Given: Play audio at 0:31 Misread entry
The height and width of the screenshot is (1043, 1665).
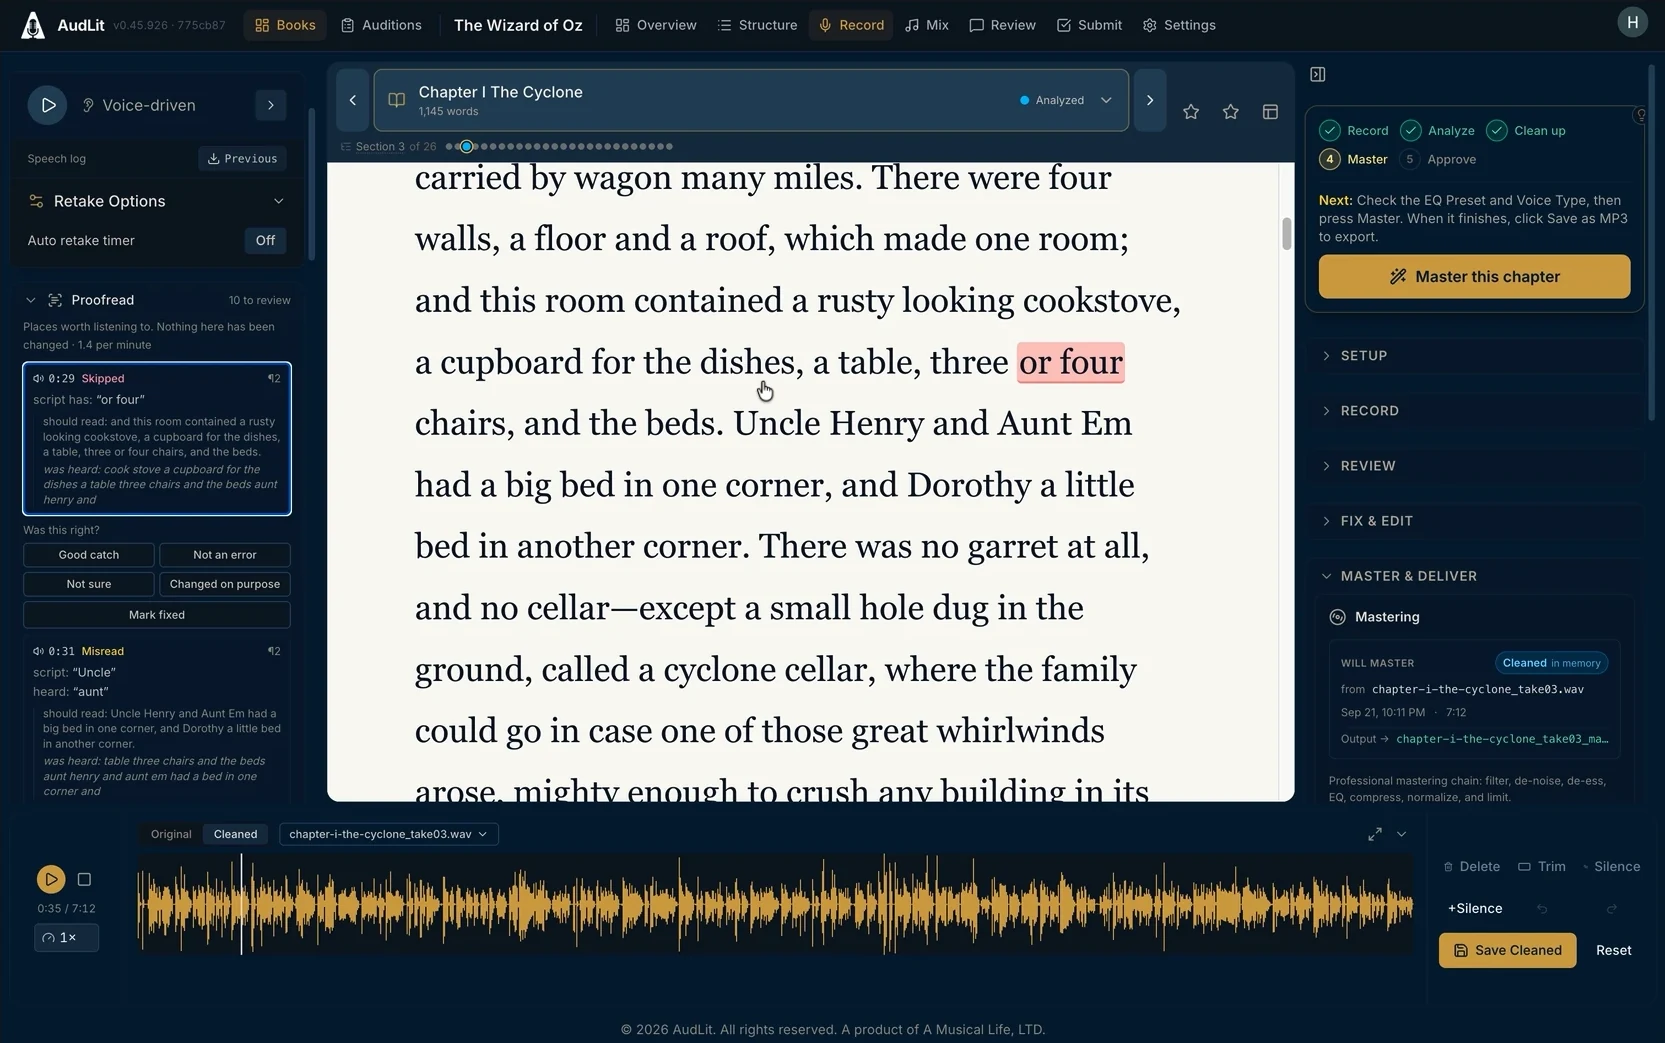Looking at the screenshot, I should pyautogui.click(x=38, y=651).
